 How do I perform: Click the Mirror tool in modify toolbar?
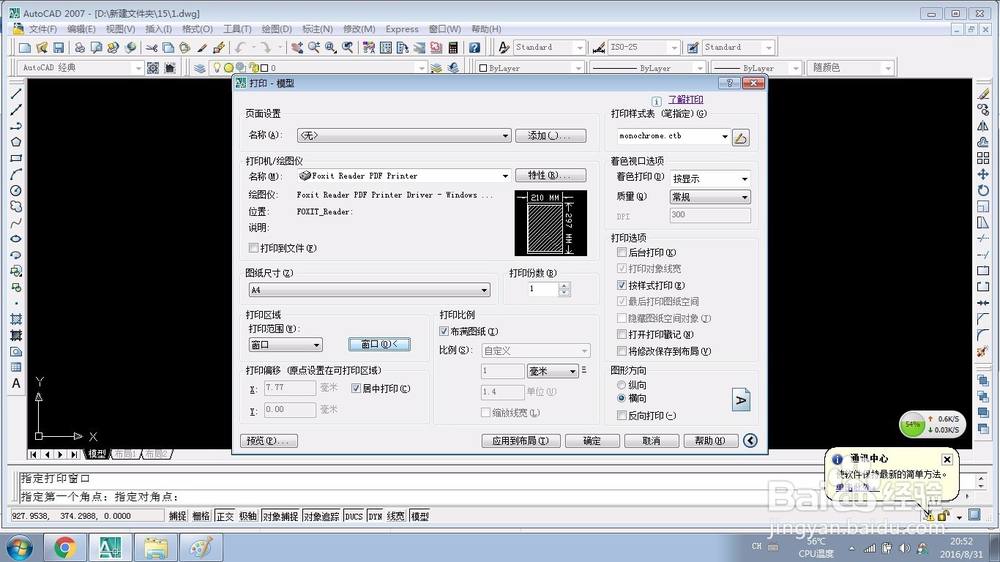pos(983,126)
